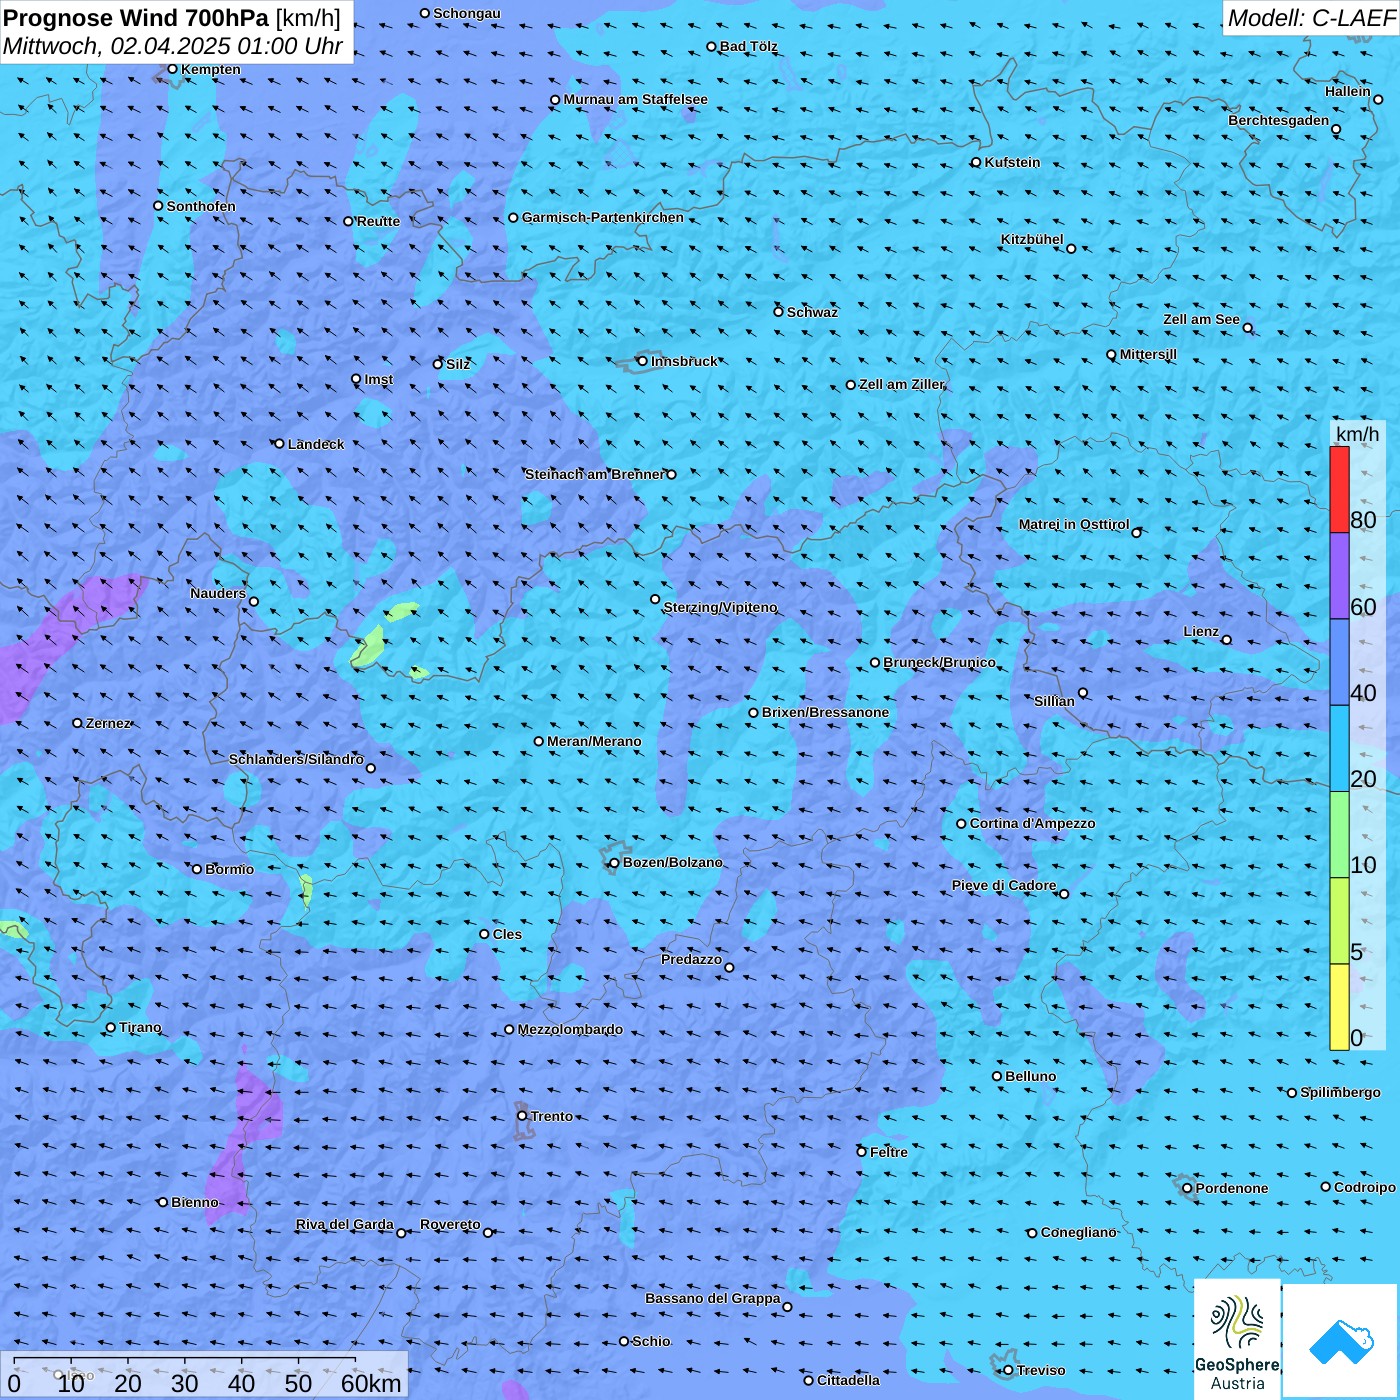Click the date Mittwoch, 02.04.2025 01:00 Uhr
1400x1400 pixels.
click(x=172, y=46)
